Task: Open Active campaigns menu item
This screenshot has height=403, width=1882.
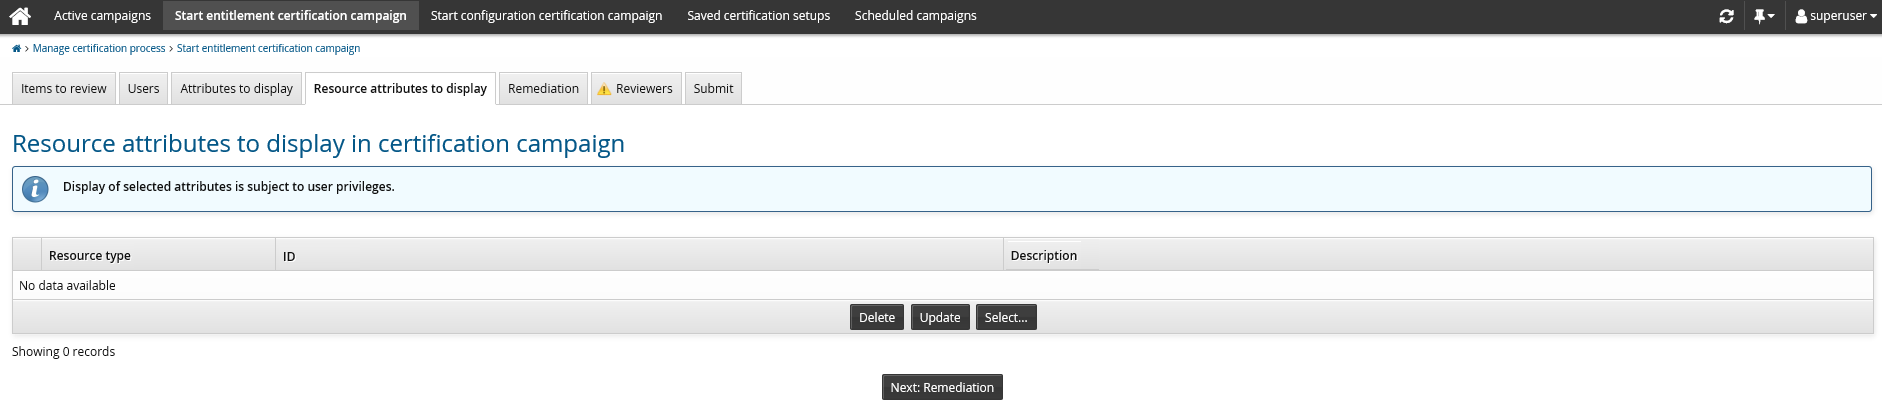Action: 102,16
